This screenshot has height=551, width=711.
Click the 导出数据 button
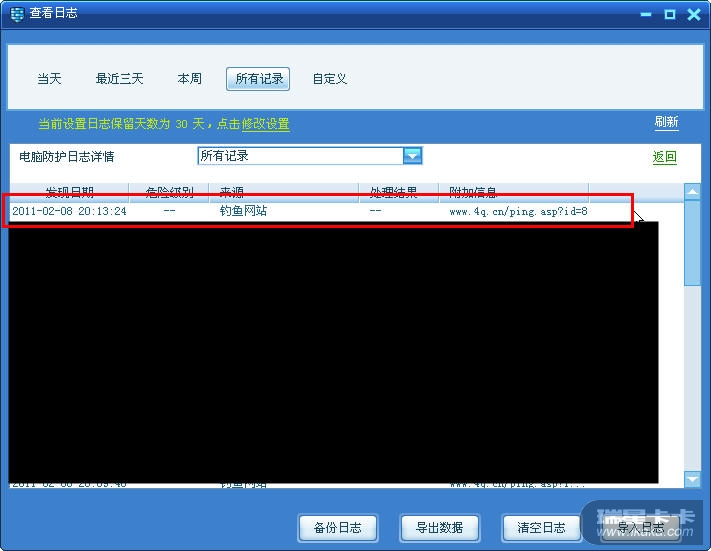click(x=439, y=528)
